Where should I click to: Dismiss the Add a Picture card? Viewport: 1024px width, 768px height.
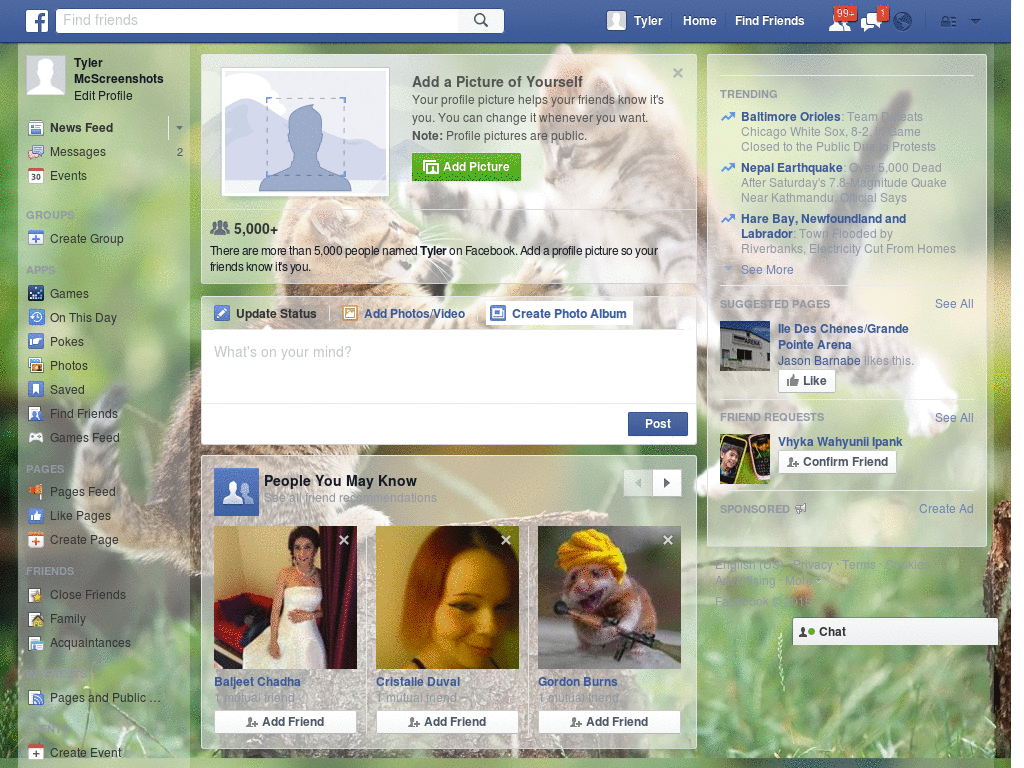[678, 73]
